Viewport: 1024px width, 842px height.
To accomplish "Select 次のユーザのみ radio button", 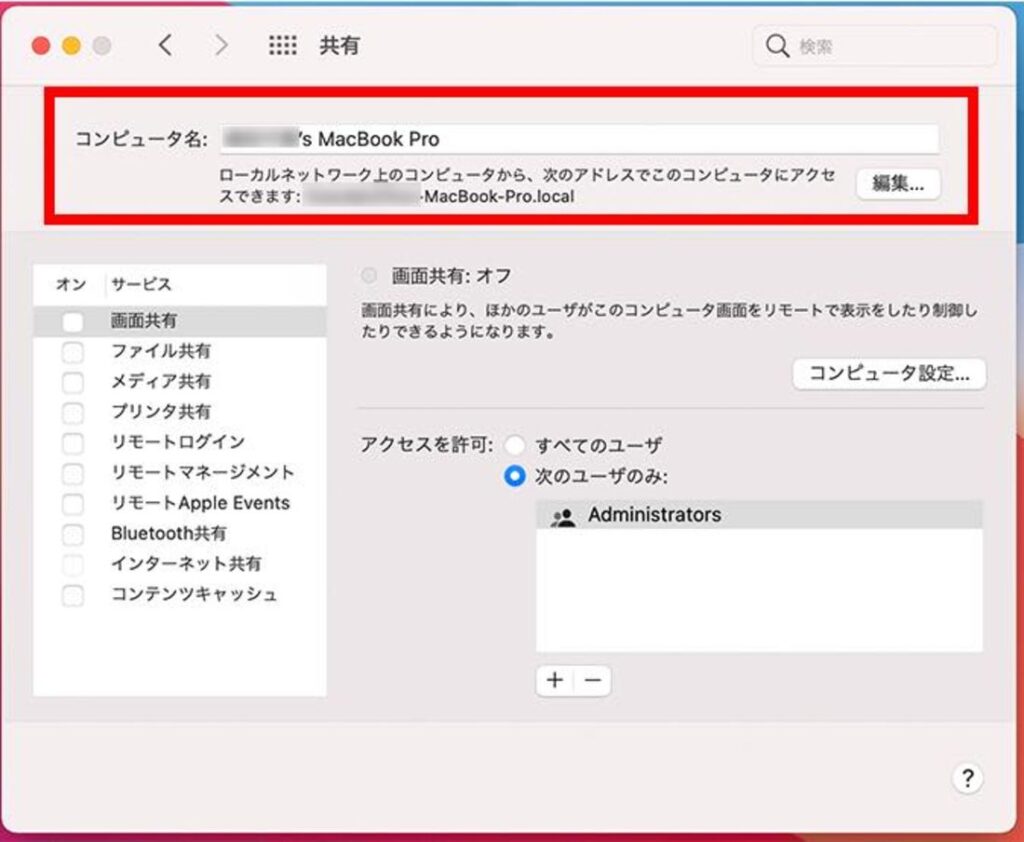I will coord(515,476).
